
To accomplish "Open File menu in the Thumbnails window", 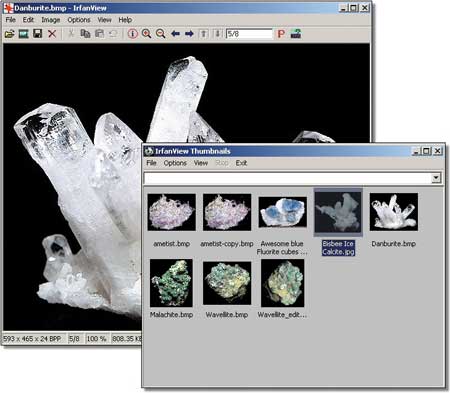I will tap(151, 163).
